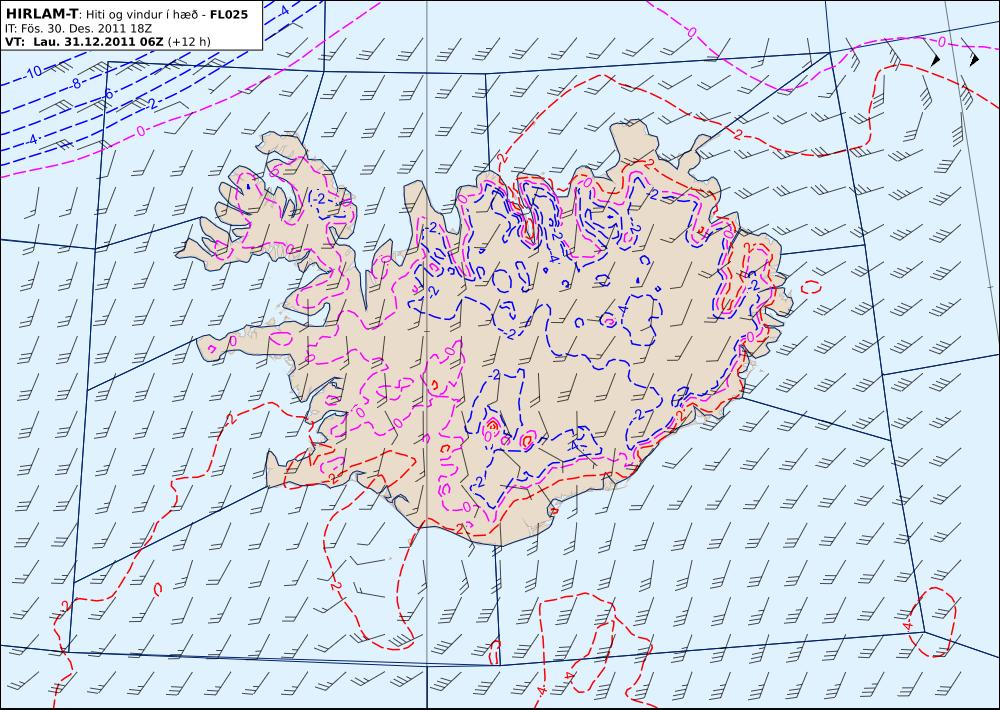
Task: Click the small red closed contour east of Iceland
Action: (x=811, y=287)
